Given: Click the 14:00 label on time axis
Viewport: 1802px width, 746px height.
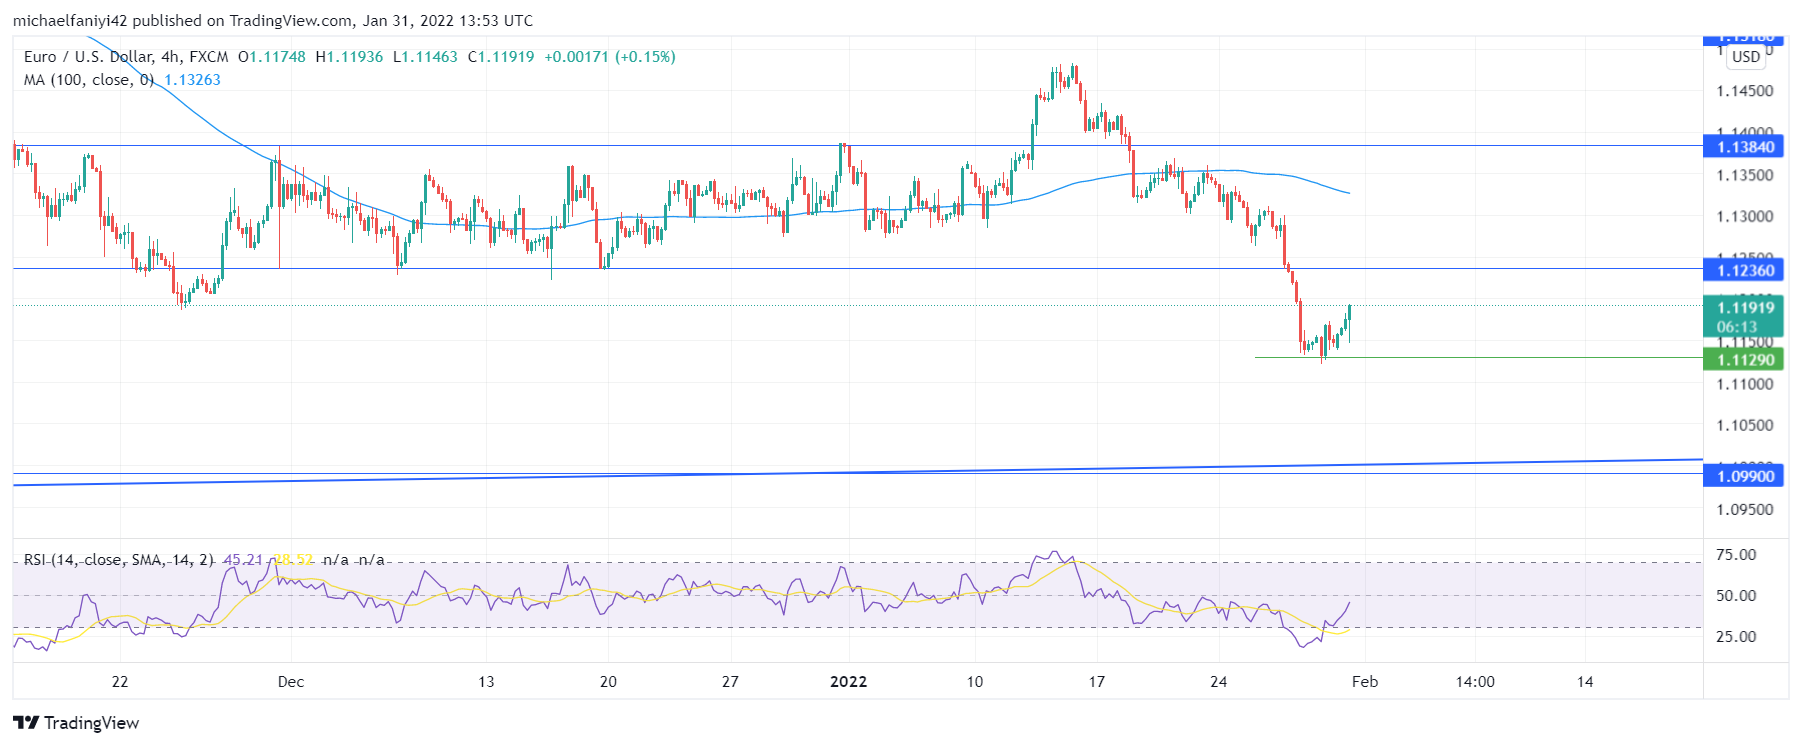Looking at the screenshot, I should 1475,682.
